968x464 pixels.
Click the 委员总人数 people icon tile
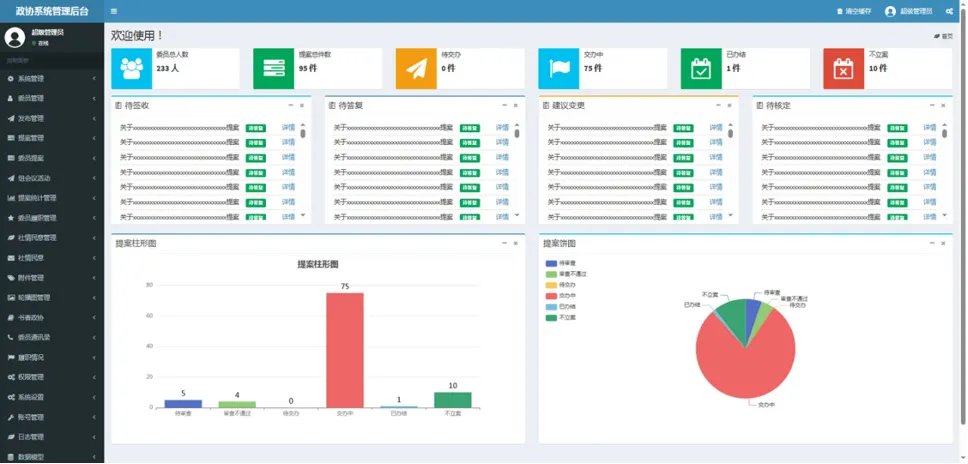click(131, 68)
